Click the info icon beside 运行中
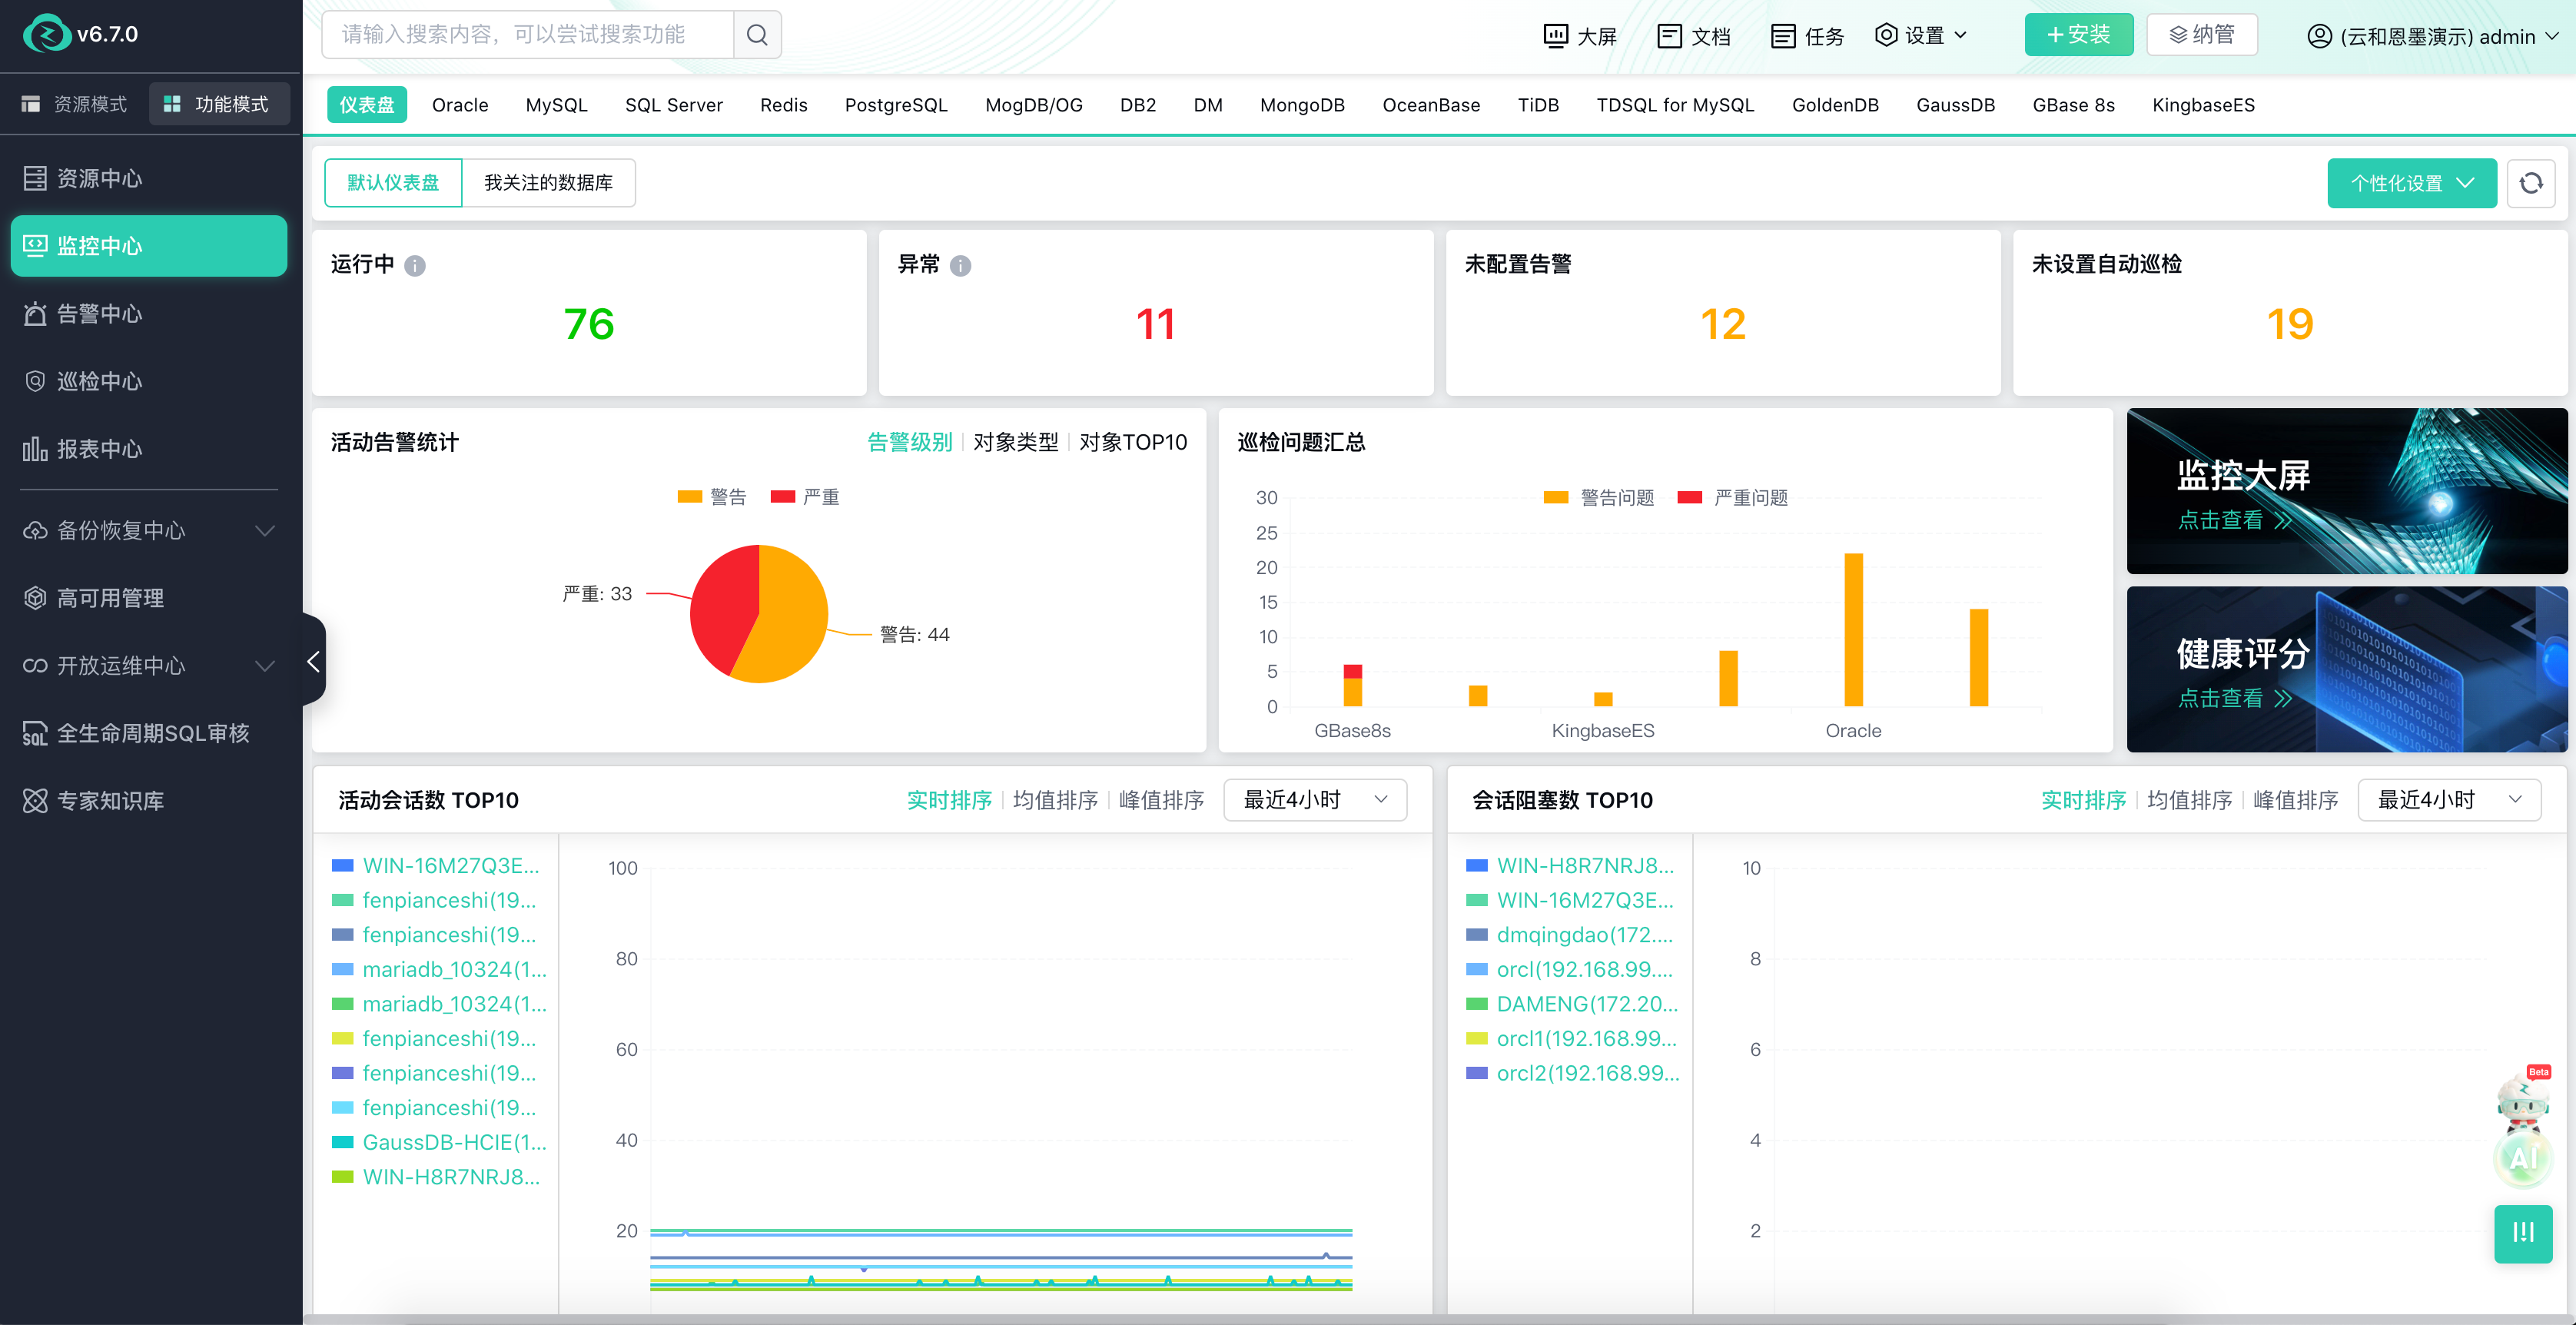Viewport: 2576px width, 1325px height. click(x=415, y=265)
